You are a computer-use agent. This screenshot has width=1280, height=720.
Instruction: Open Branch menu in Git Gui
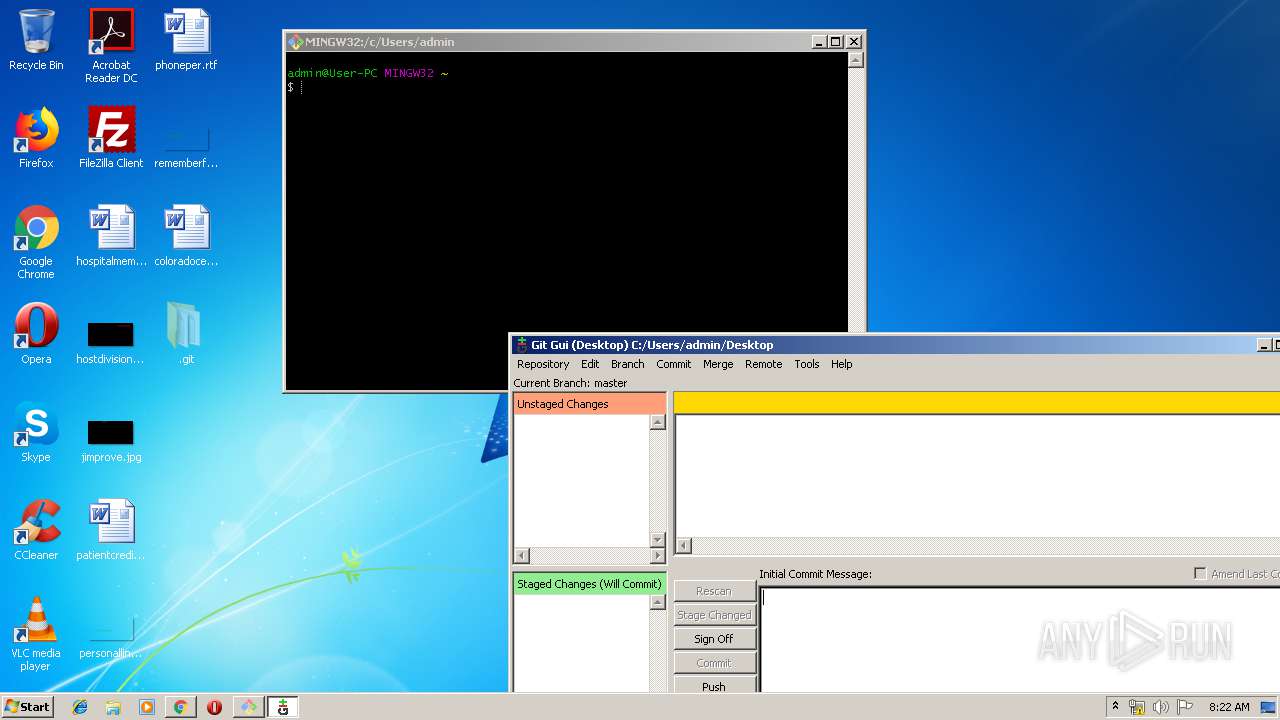[x=628, y=364]
